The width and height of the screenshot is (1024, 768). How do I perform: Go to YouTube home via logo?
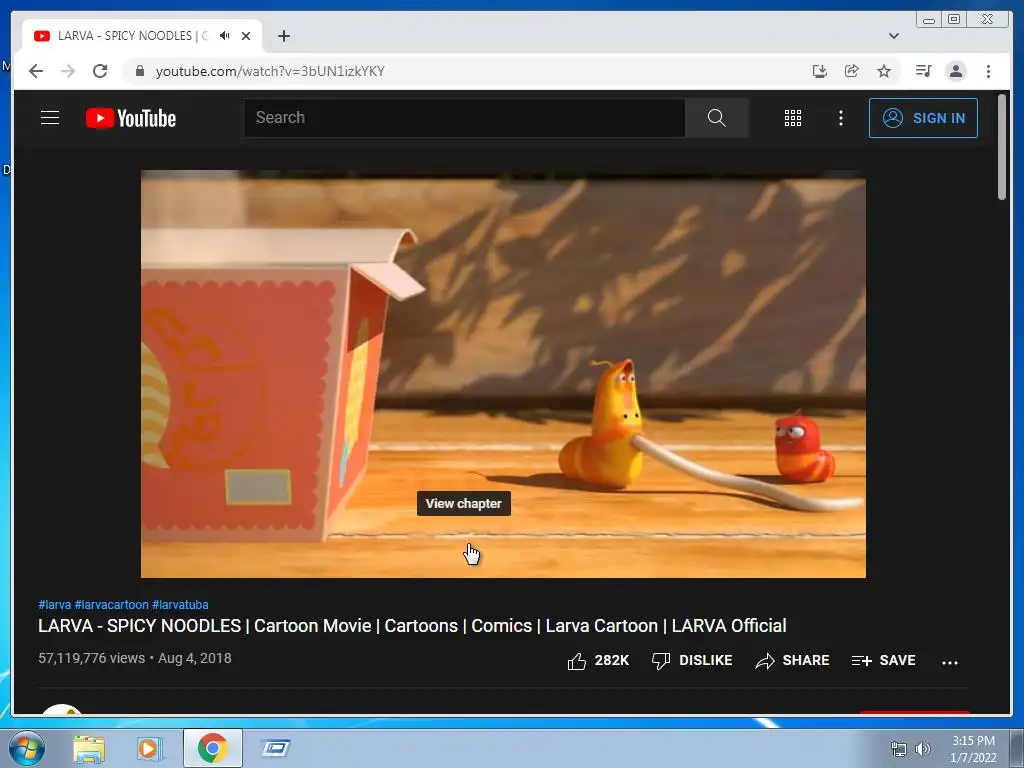pos(131,118)
